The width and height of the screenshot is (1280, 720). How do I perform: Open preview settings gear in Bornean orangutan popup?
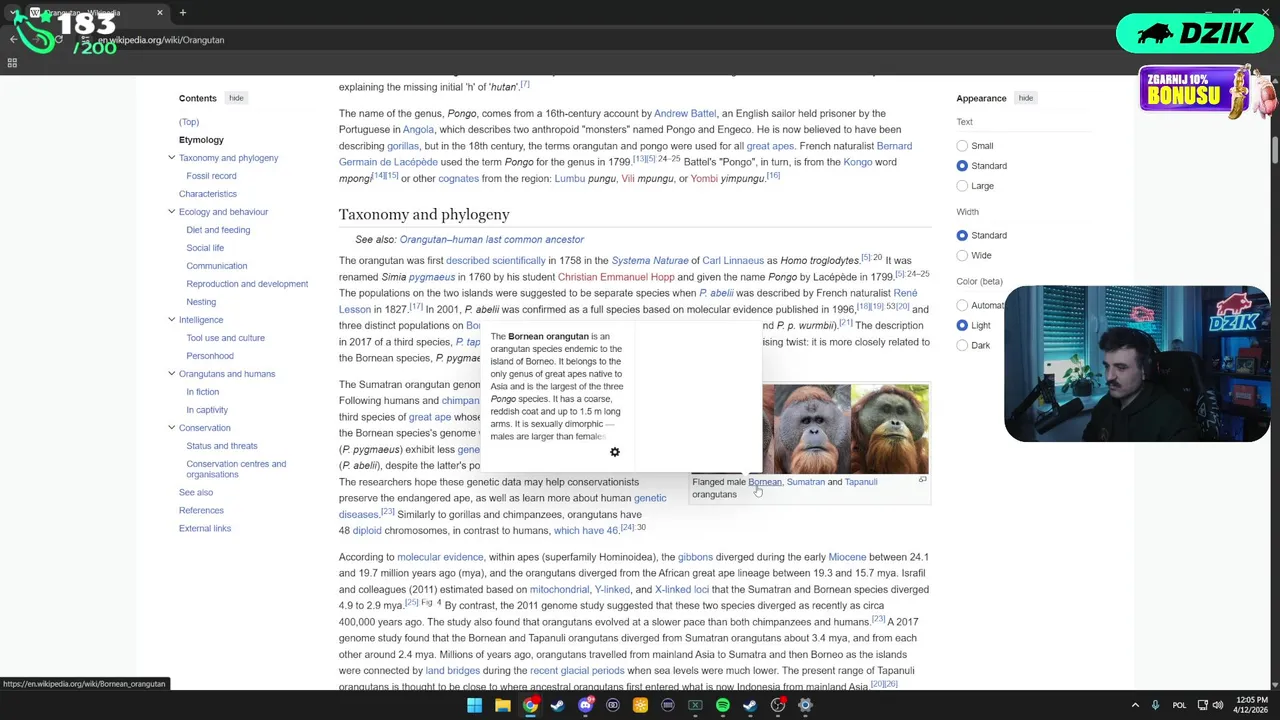615,452
